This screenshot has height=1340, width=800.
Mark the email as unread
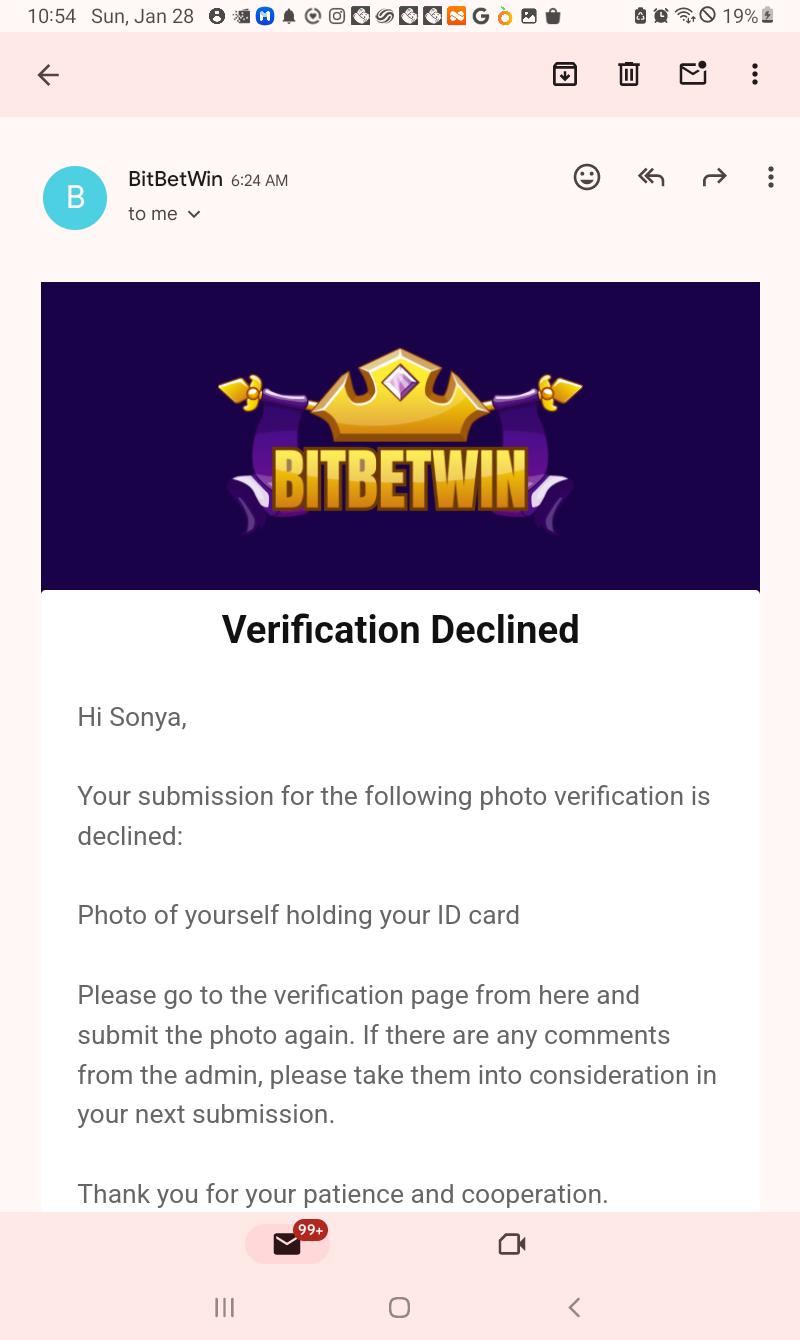tap(693, 74)
